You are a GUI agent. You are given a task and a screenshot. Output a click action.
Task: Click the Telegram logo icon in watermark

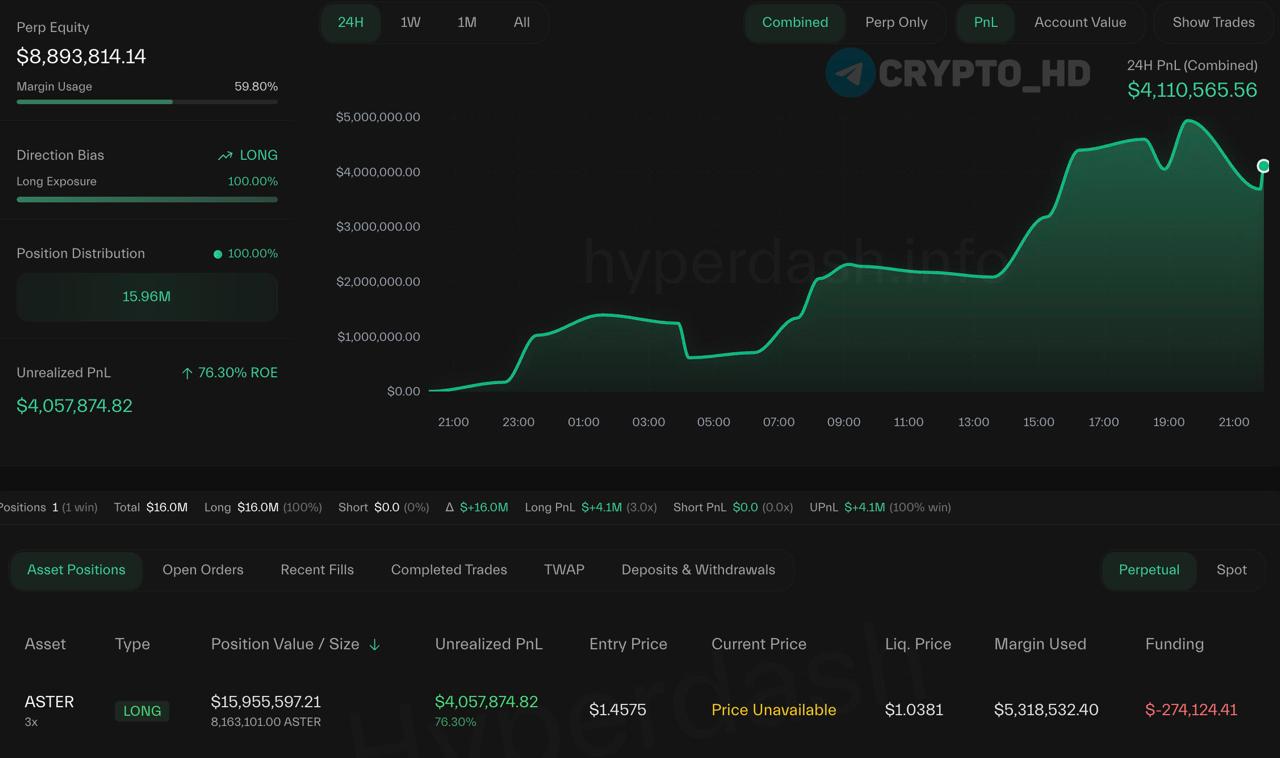[850, 73]
